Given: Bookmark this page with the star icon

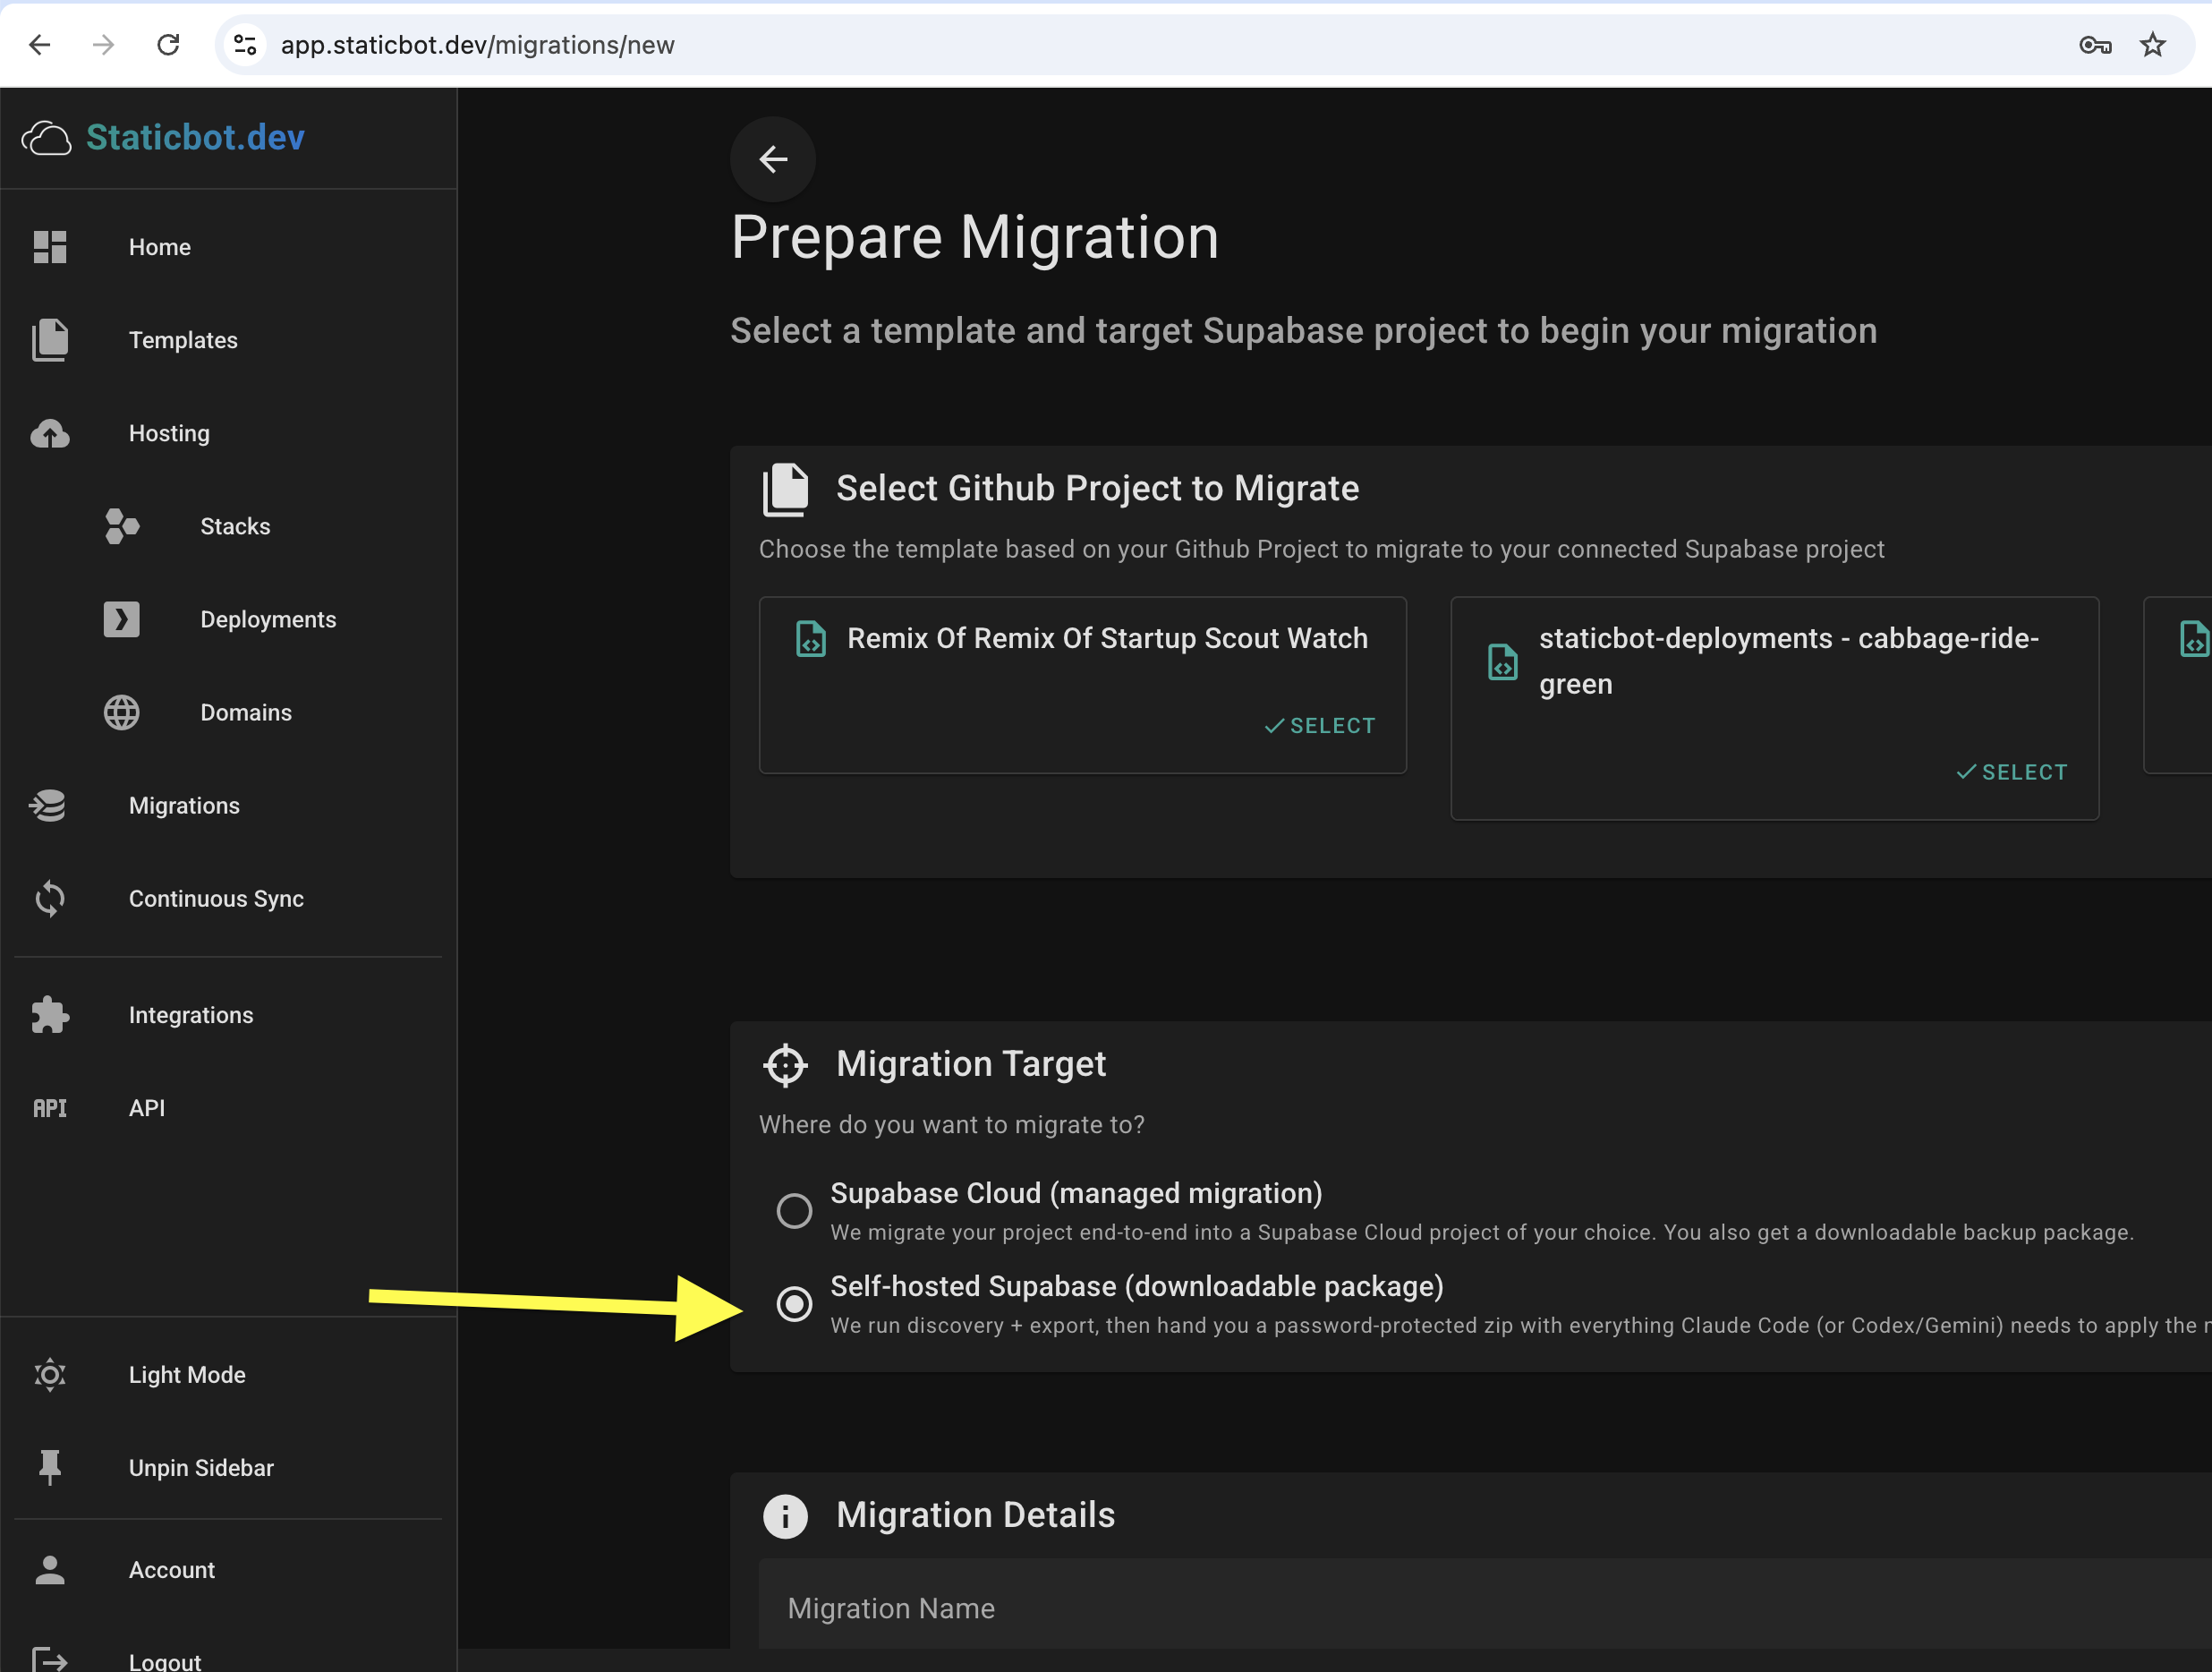Looking at the screenshot, I should coord(2152,45).
